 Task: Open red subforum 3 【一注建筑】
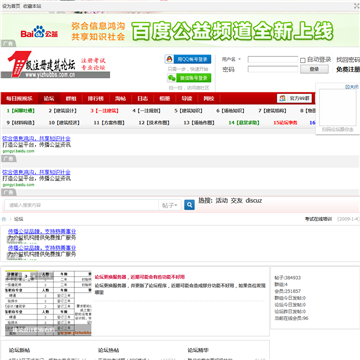point(104,111)
